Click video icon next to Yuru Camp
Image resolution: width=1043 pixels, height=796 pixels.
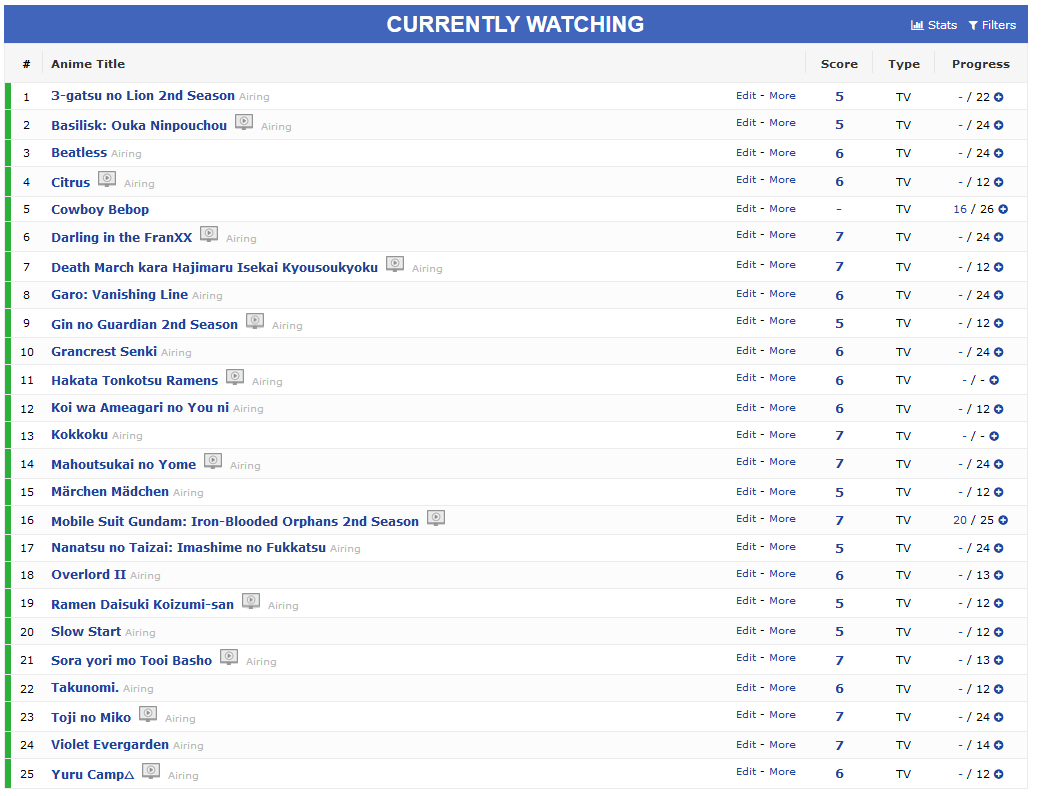tap(151, 771)
